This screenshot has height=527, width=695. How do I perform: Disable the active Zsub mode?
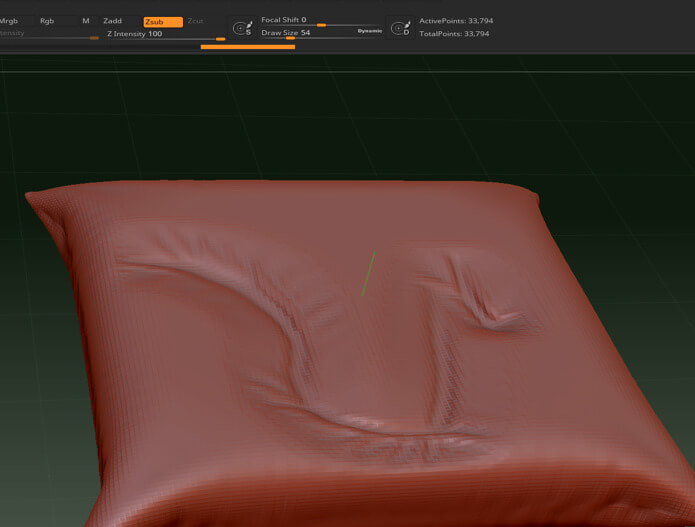click(x=163, y=22)
